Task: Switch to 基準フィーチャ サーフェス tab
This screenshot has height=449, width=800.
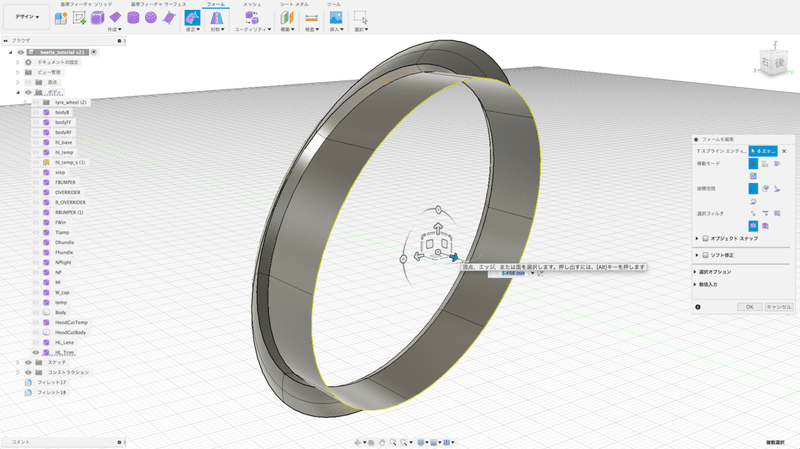Action: click(x=158, y=4)
